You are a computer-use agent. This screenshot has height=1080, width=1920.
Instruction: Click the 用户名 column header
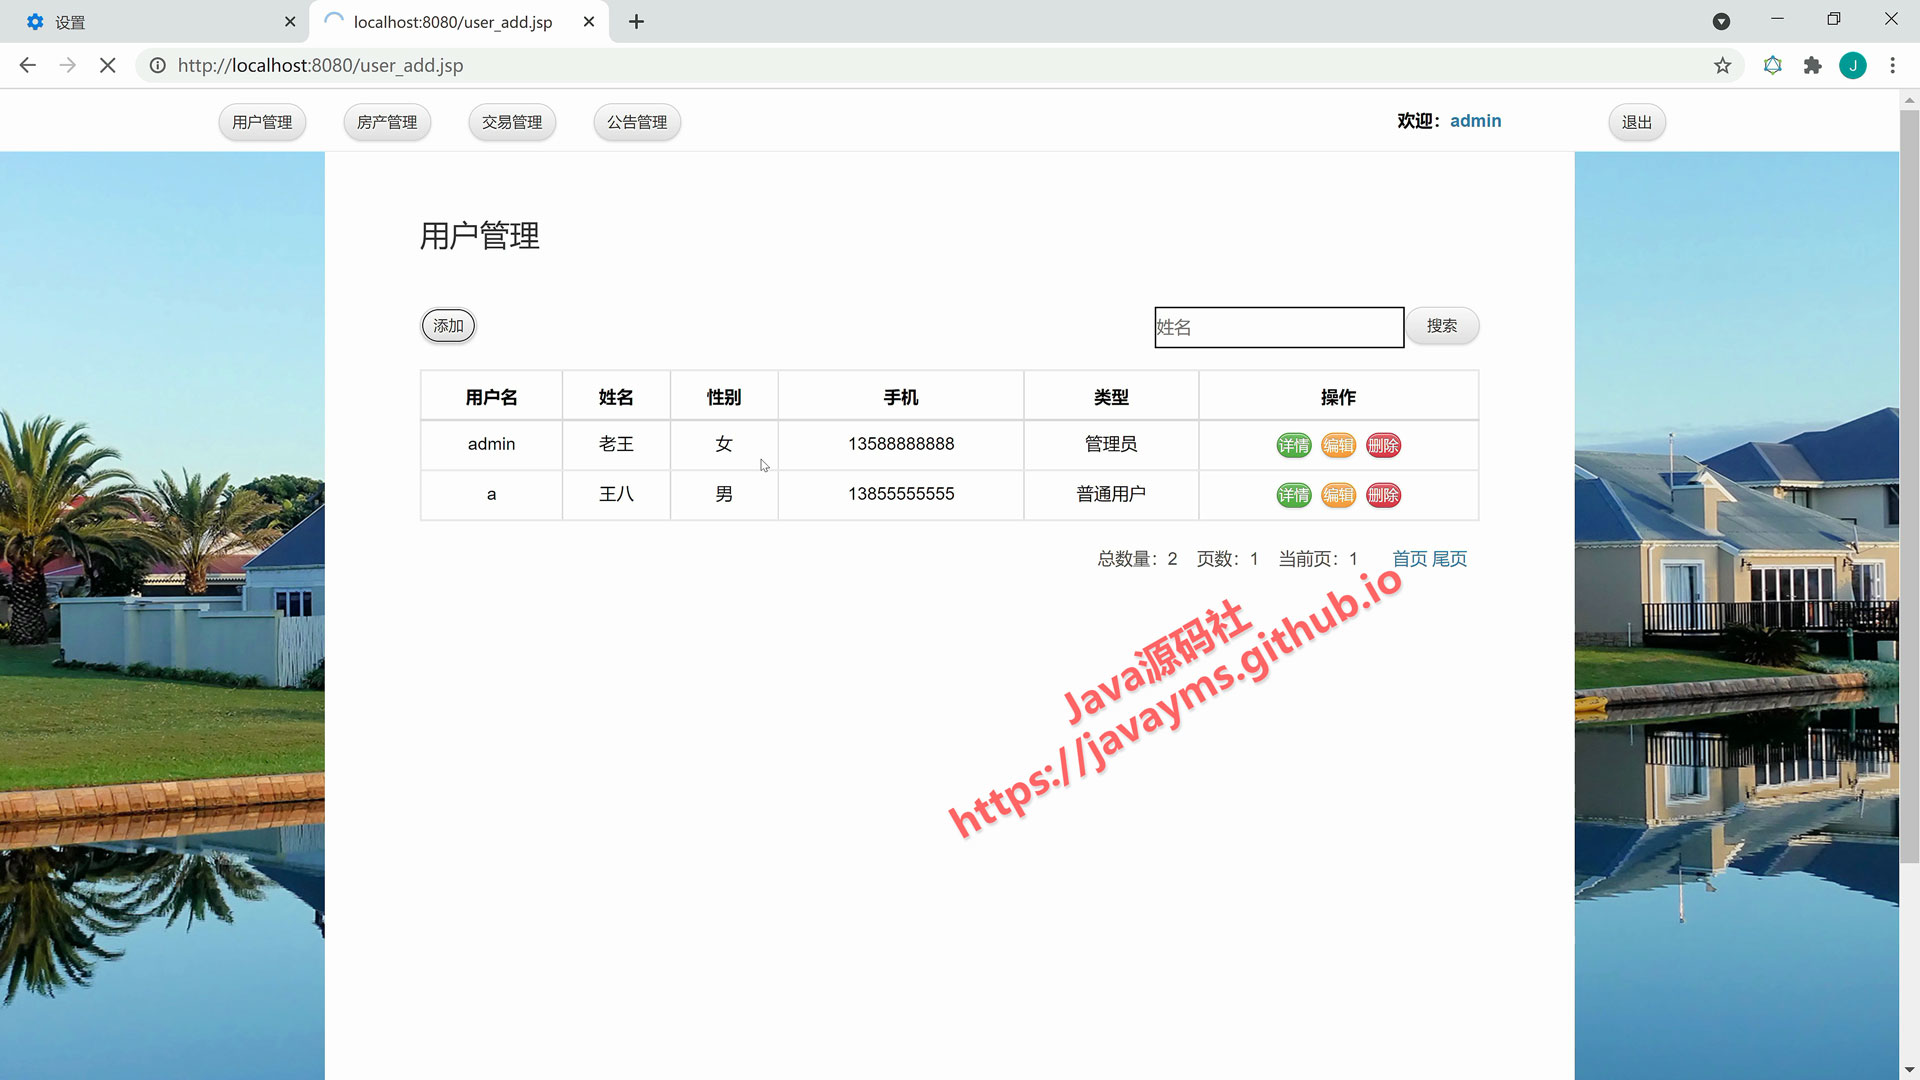[491, 397]
